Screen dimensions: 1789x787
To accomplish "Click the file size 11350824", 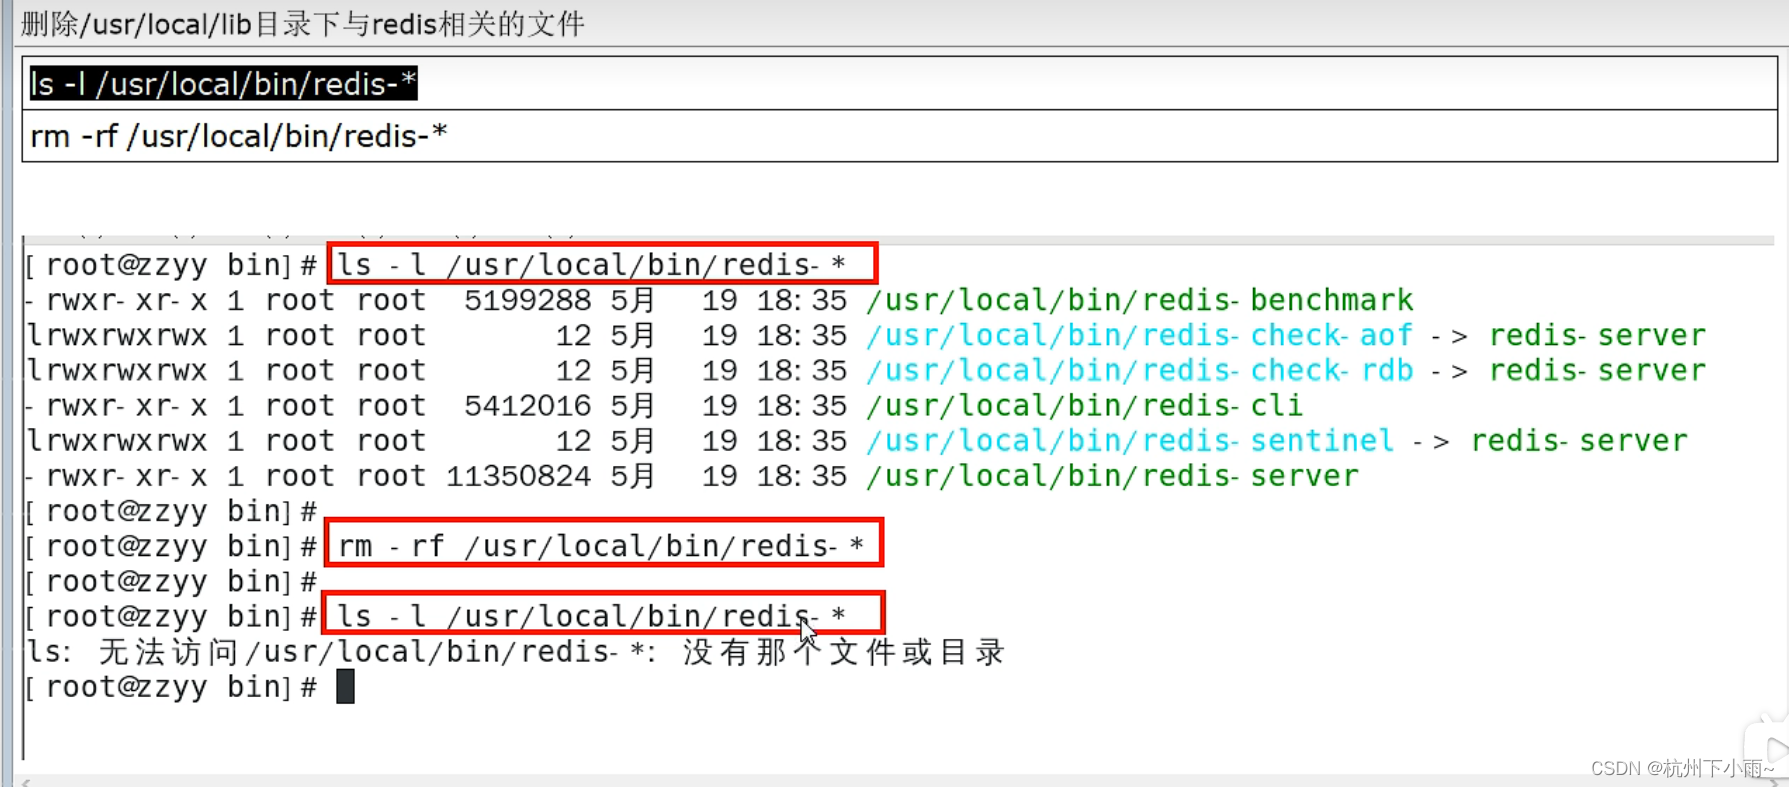I will [x=518, y=475].
